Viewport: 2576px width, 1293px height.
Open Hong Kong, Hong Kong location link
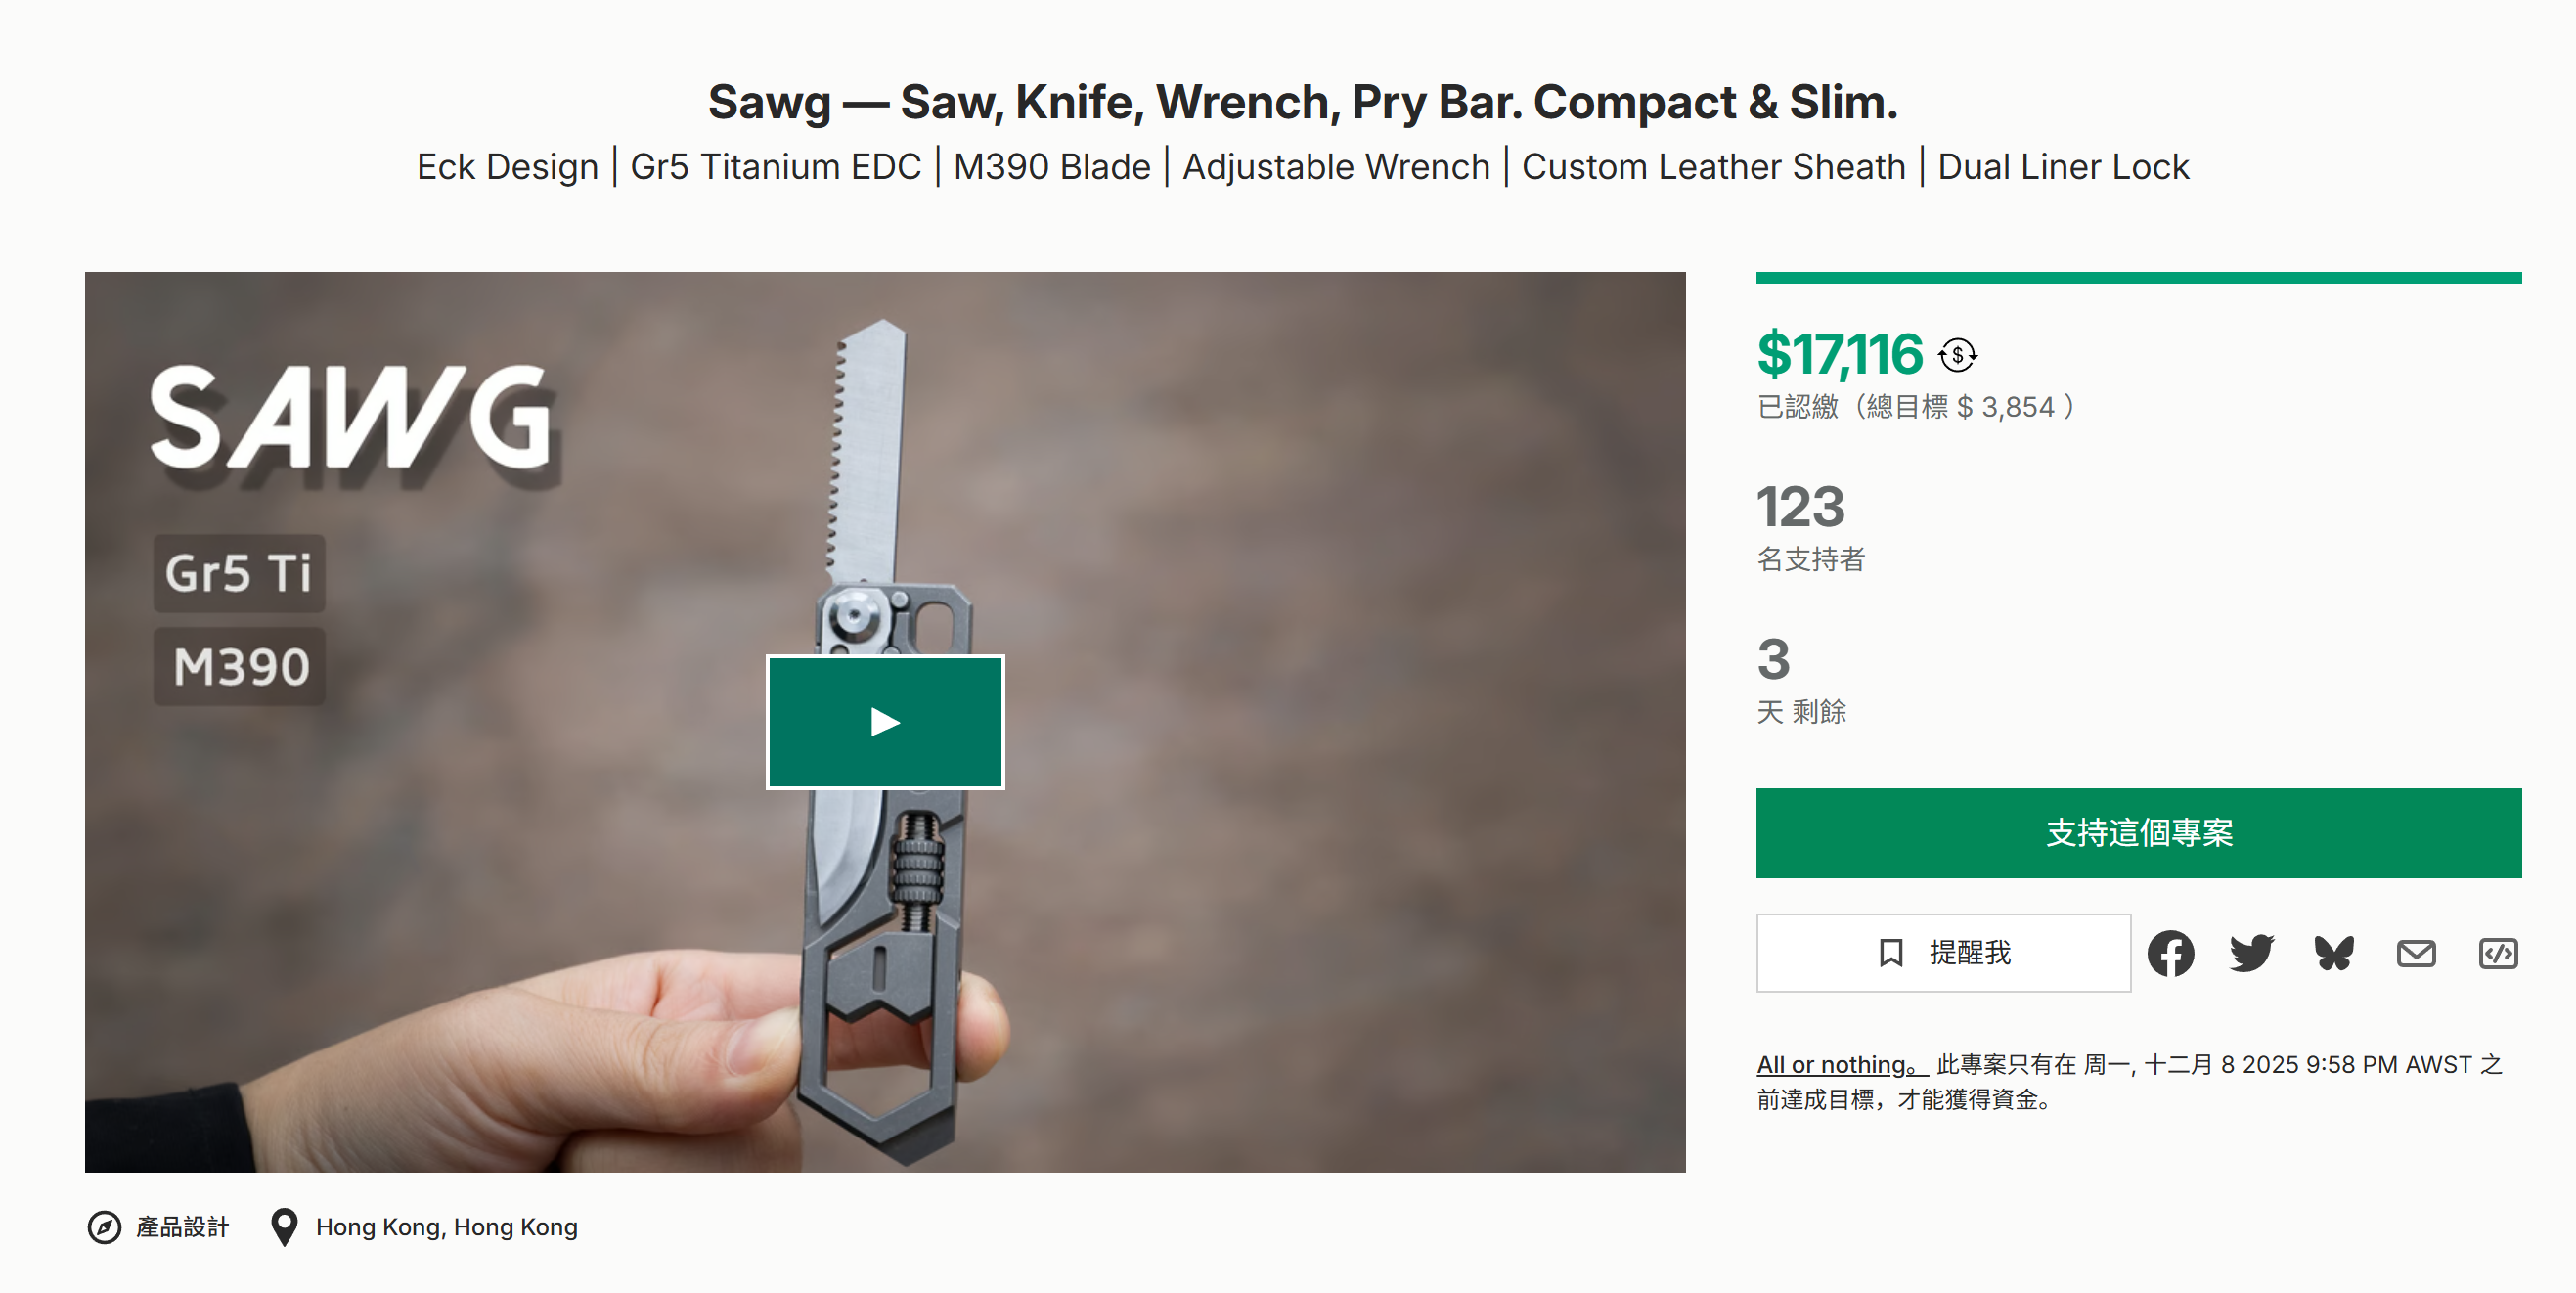(446, 1226)
